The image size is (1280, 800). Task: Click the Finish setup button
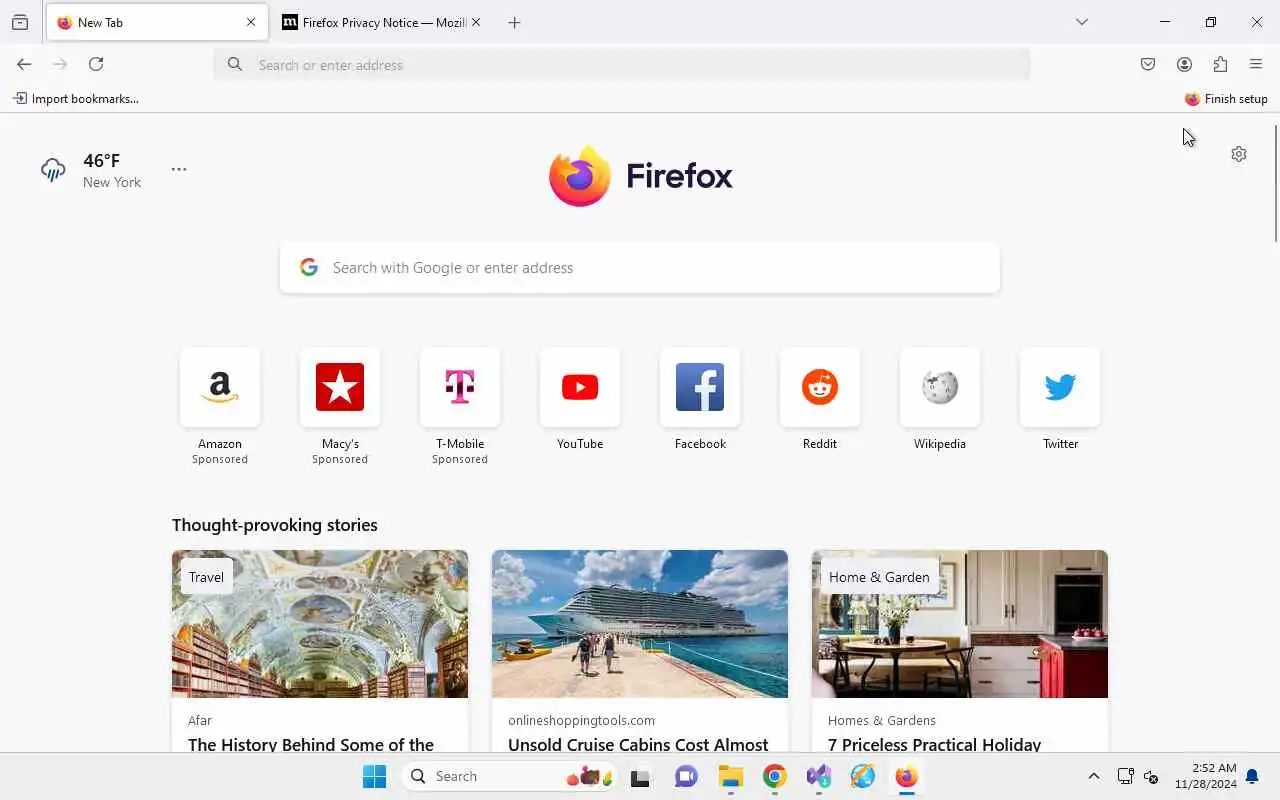pos(1226,99)
